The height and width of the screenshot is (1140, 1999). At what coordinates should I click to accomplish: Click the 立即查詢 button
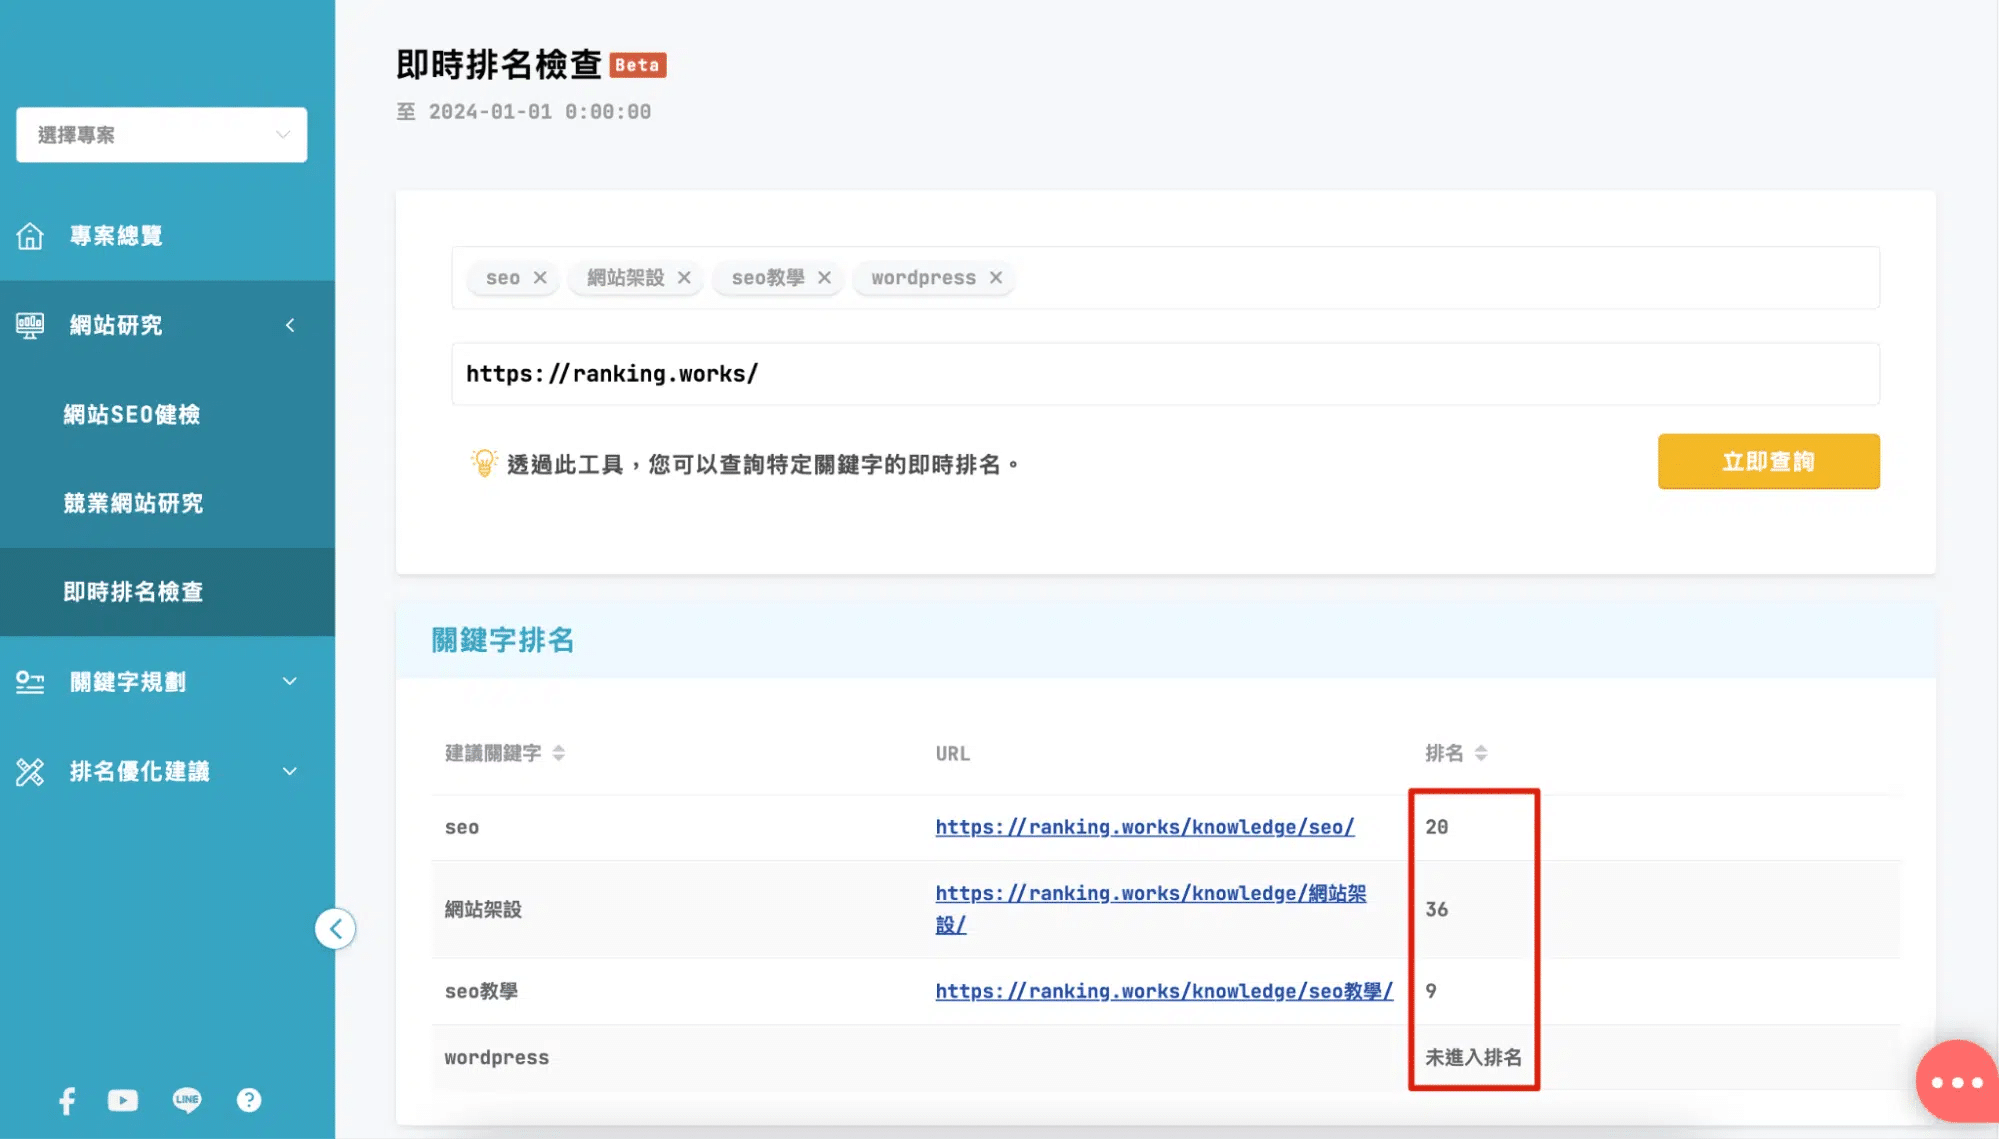(x=1768, y=462)
